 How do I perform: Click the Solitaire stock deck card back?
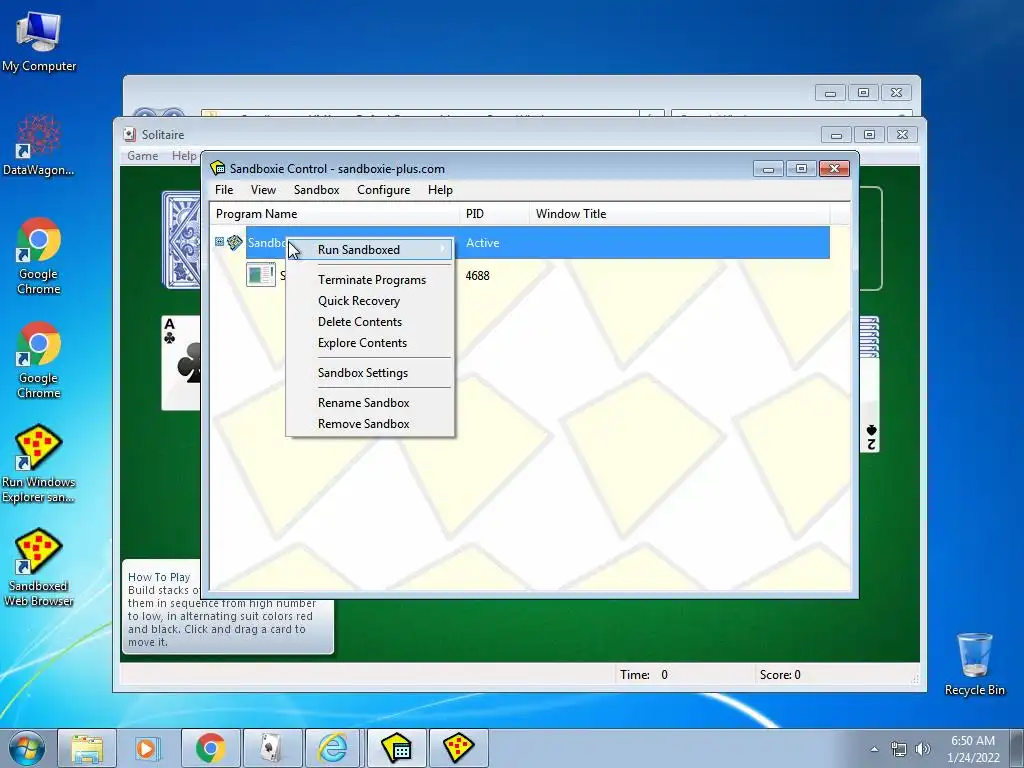181,240
